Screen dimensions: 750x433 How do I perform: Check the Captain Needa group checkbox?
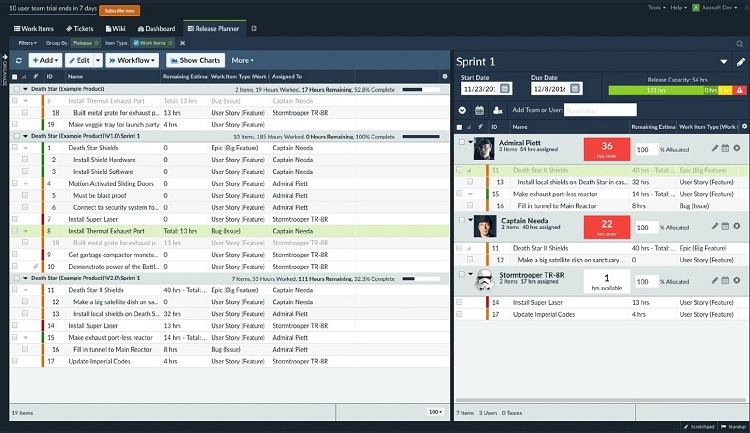462,220
